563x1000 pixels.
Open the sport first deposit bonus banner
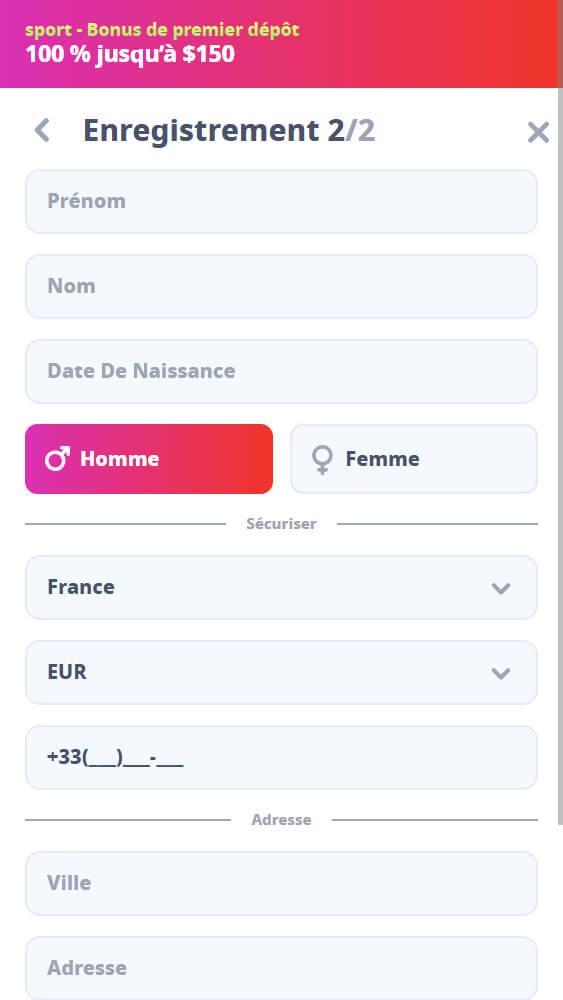281,44
